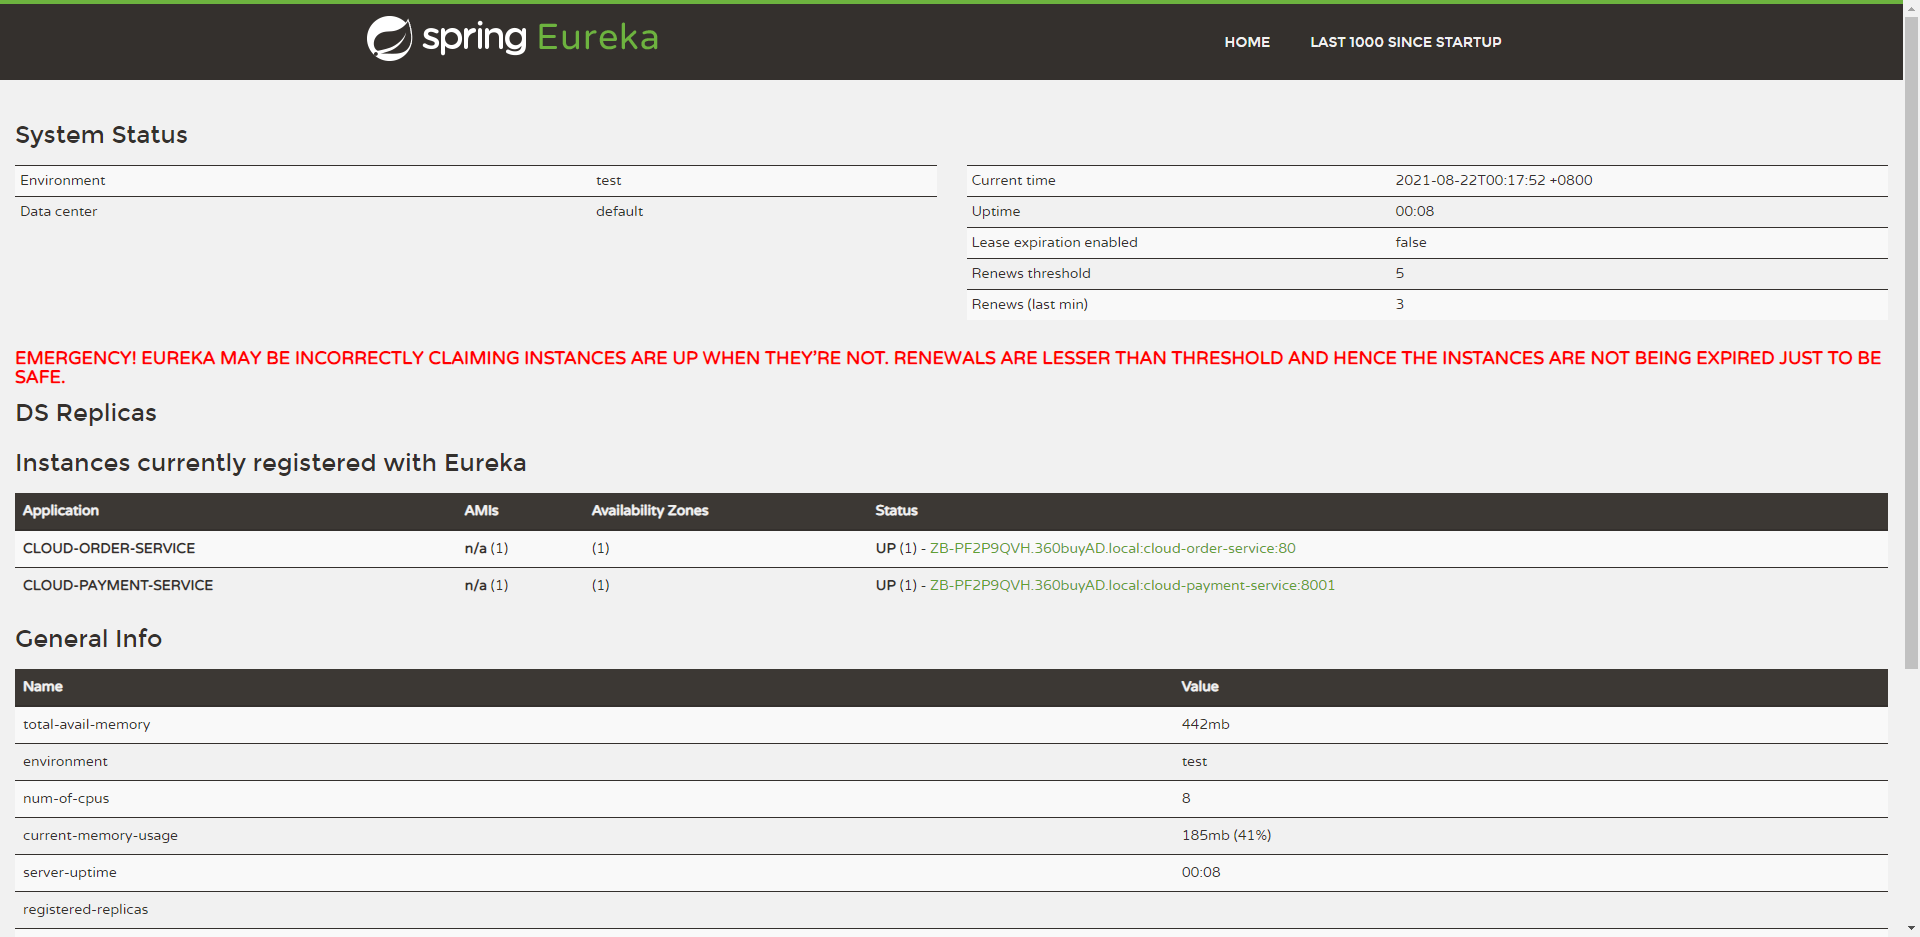1920x937 pixels.
Task: Click the vertical scrollbar thumb
Action: (x=1911, y=342)
